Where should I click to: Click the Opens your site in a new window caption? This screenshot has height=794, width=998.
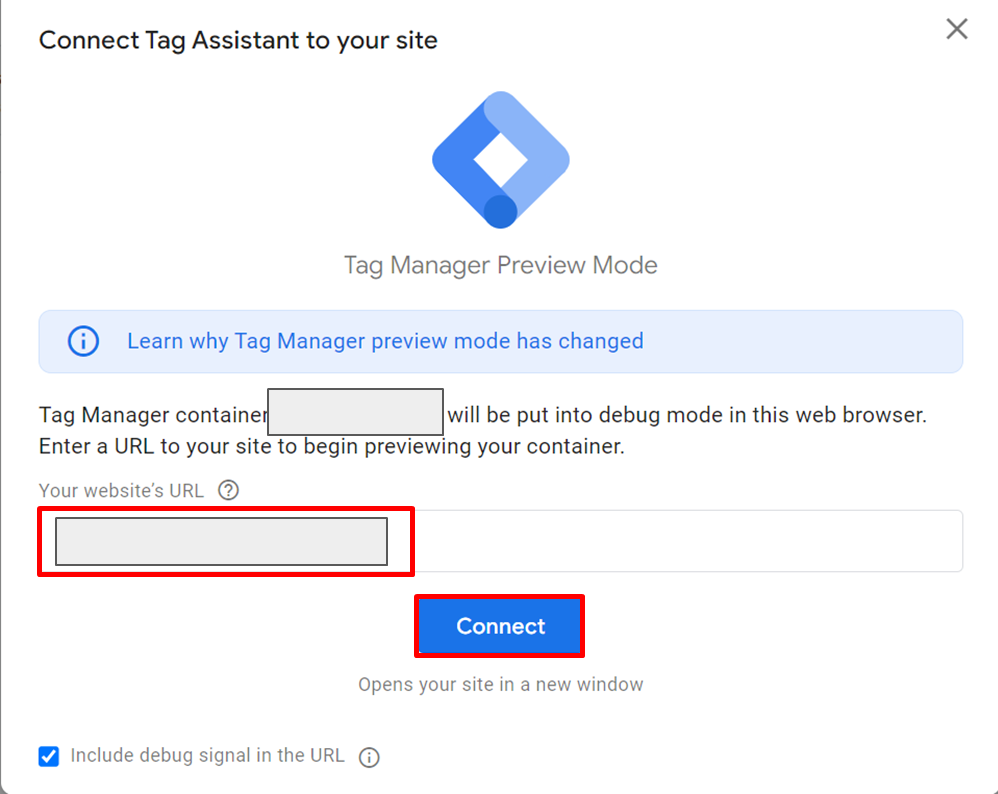(500, 684)
